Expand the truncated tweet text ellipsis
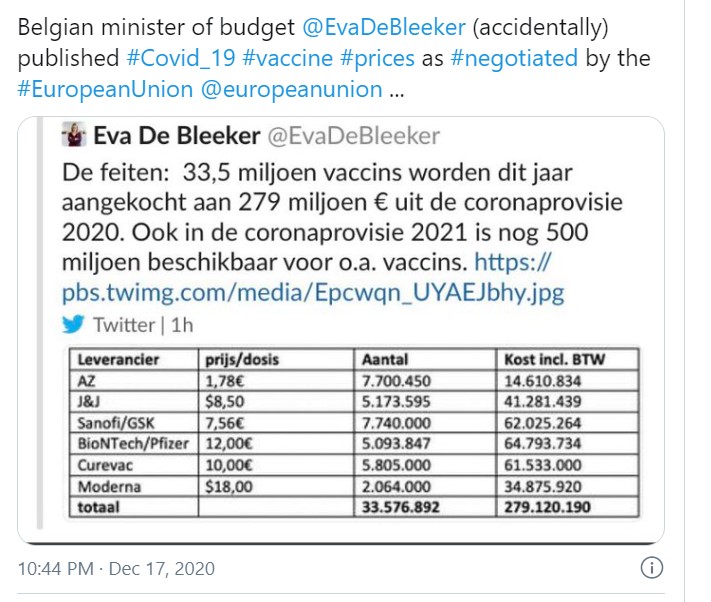 397,89
